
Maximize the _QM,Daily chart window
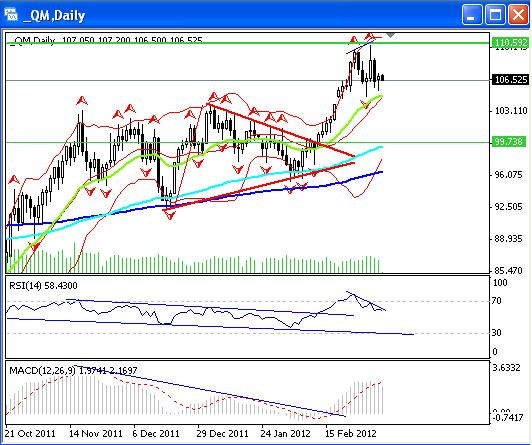coord(495,15)
